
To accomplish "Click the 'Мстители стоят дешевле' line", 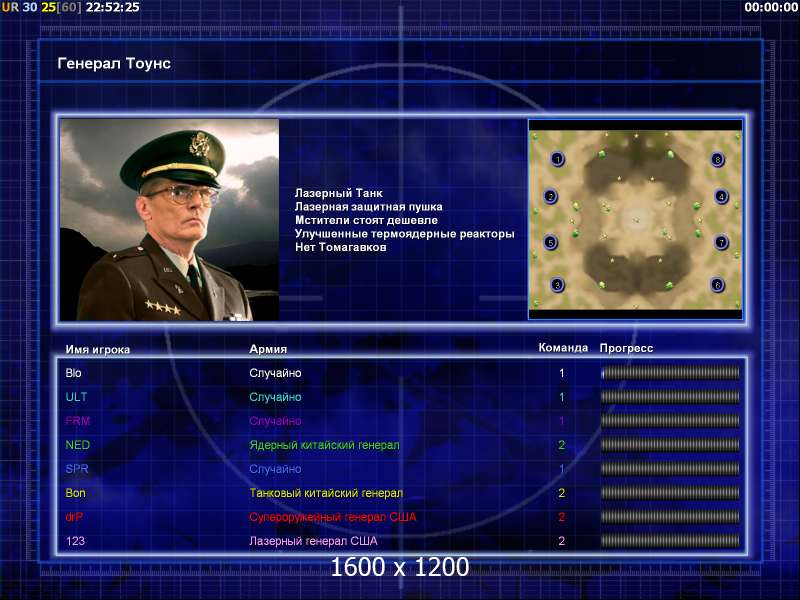I will 366,220.
